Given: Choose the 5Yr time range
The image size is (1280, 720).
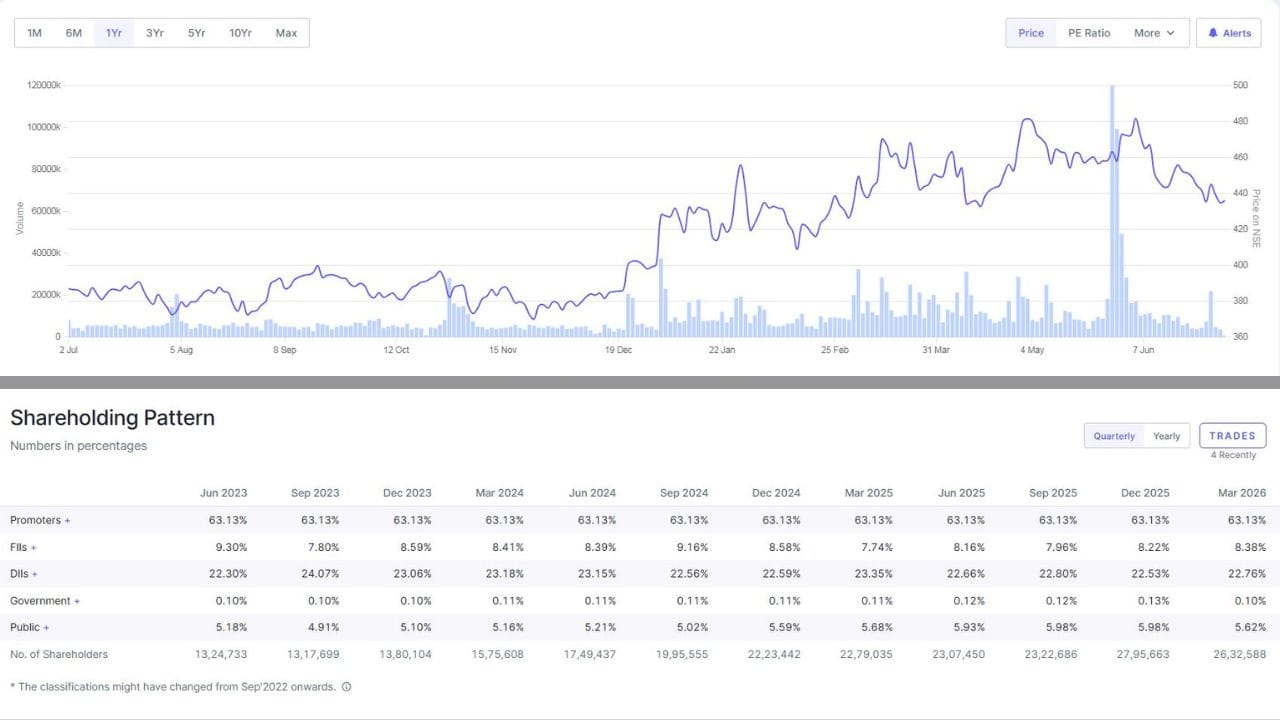Looking at the screenshot, I should [196, 33].
